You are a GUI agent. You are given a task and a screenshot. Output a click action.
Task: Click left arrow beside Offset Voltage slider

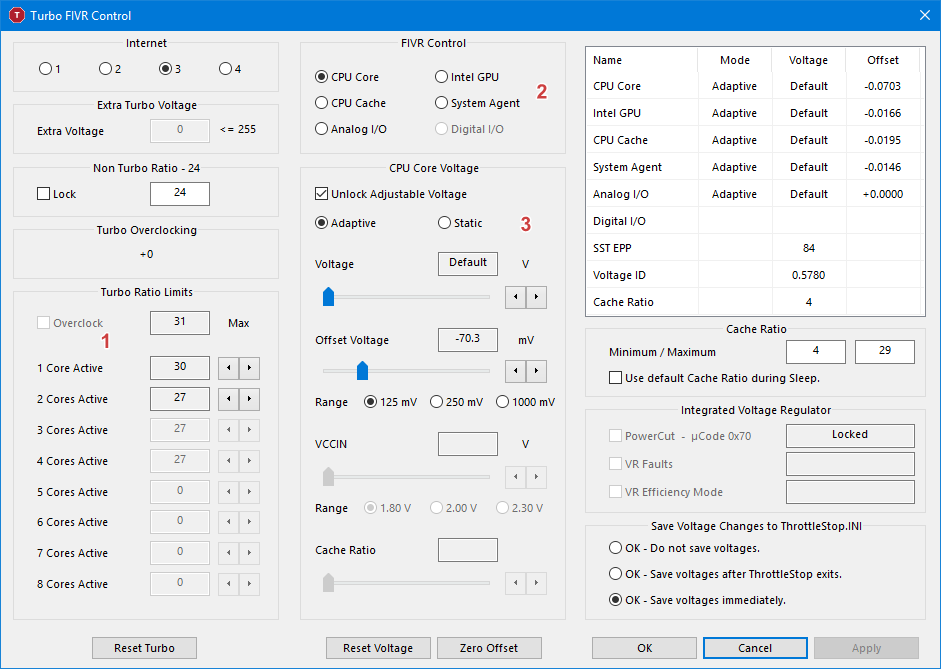click(516, 371)
